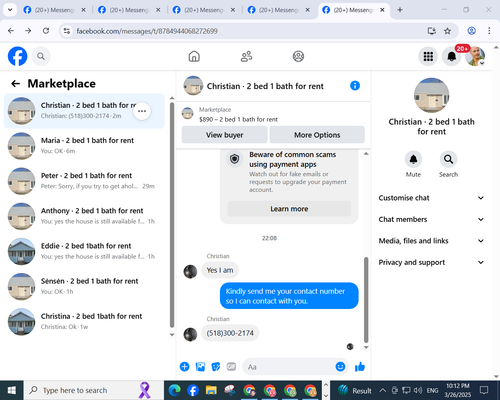Open the taskbar clock showing 10:12 PM

tap(458, 390)
